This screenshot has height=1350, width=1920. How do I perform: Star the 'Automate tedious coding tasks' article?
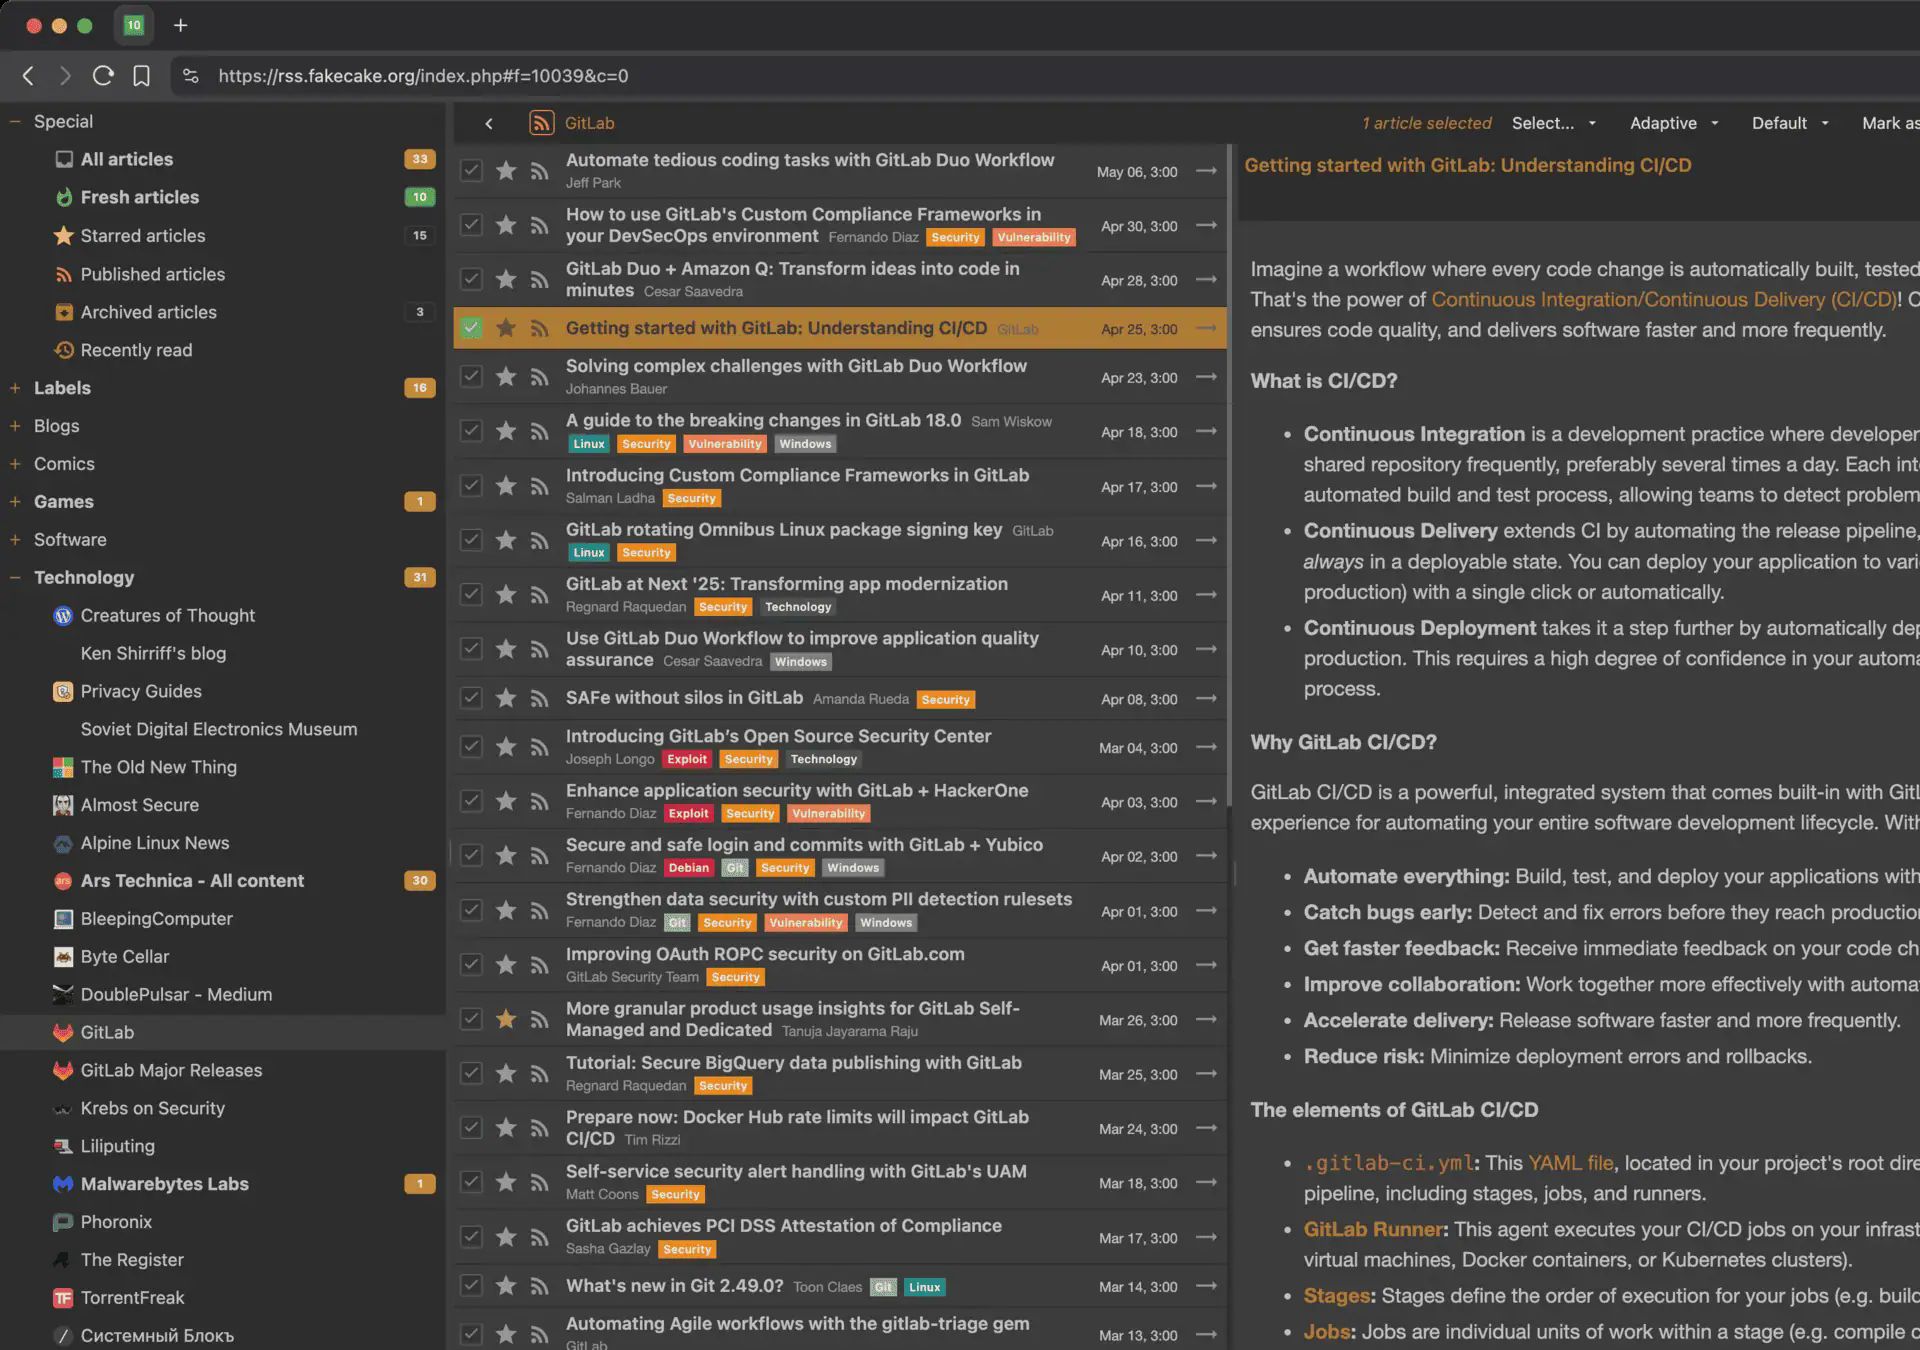(506, 171)
